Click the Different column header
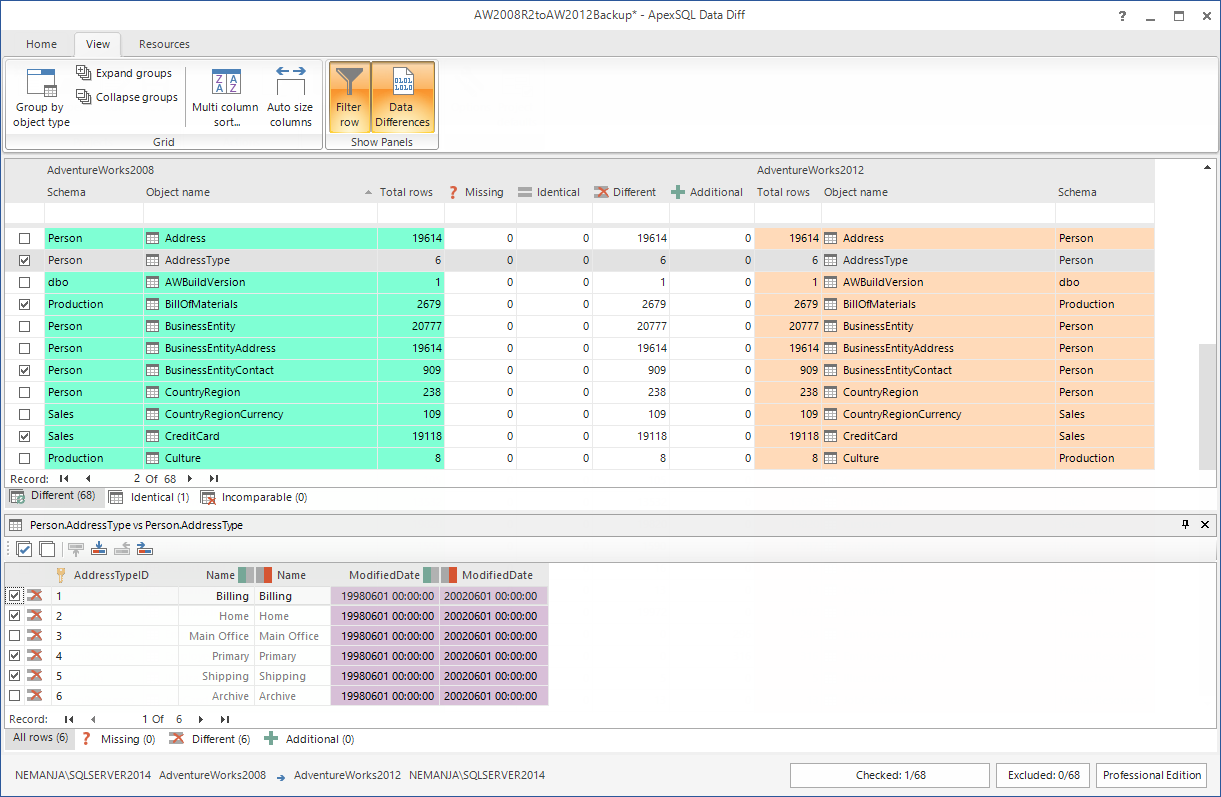The image size is (1221, 797). pos(631,192)
